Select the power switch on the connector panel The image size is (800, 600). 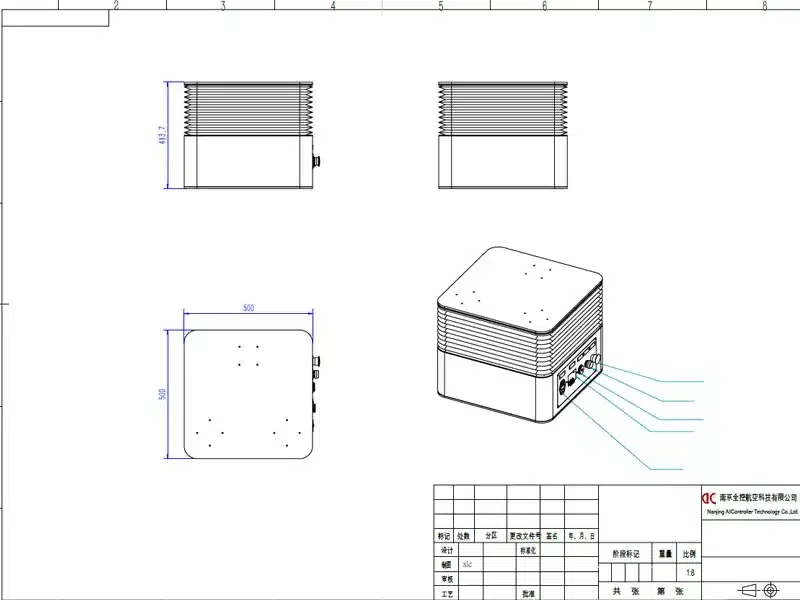[x=580, y=368]
